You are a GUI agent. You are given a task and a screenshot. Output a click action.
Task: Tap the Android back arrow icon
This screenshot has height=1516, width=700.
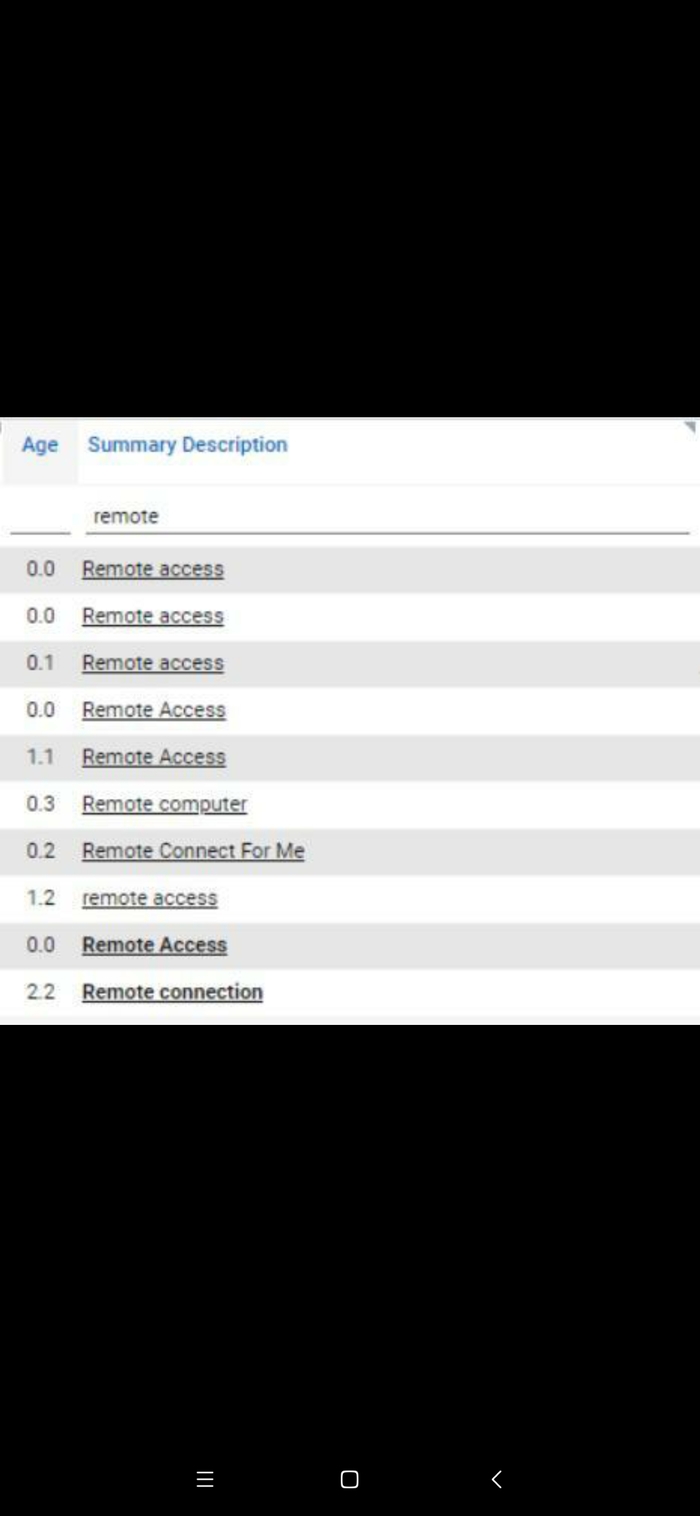click(497, 1479)
